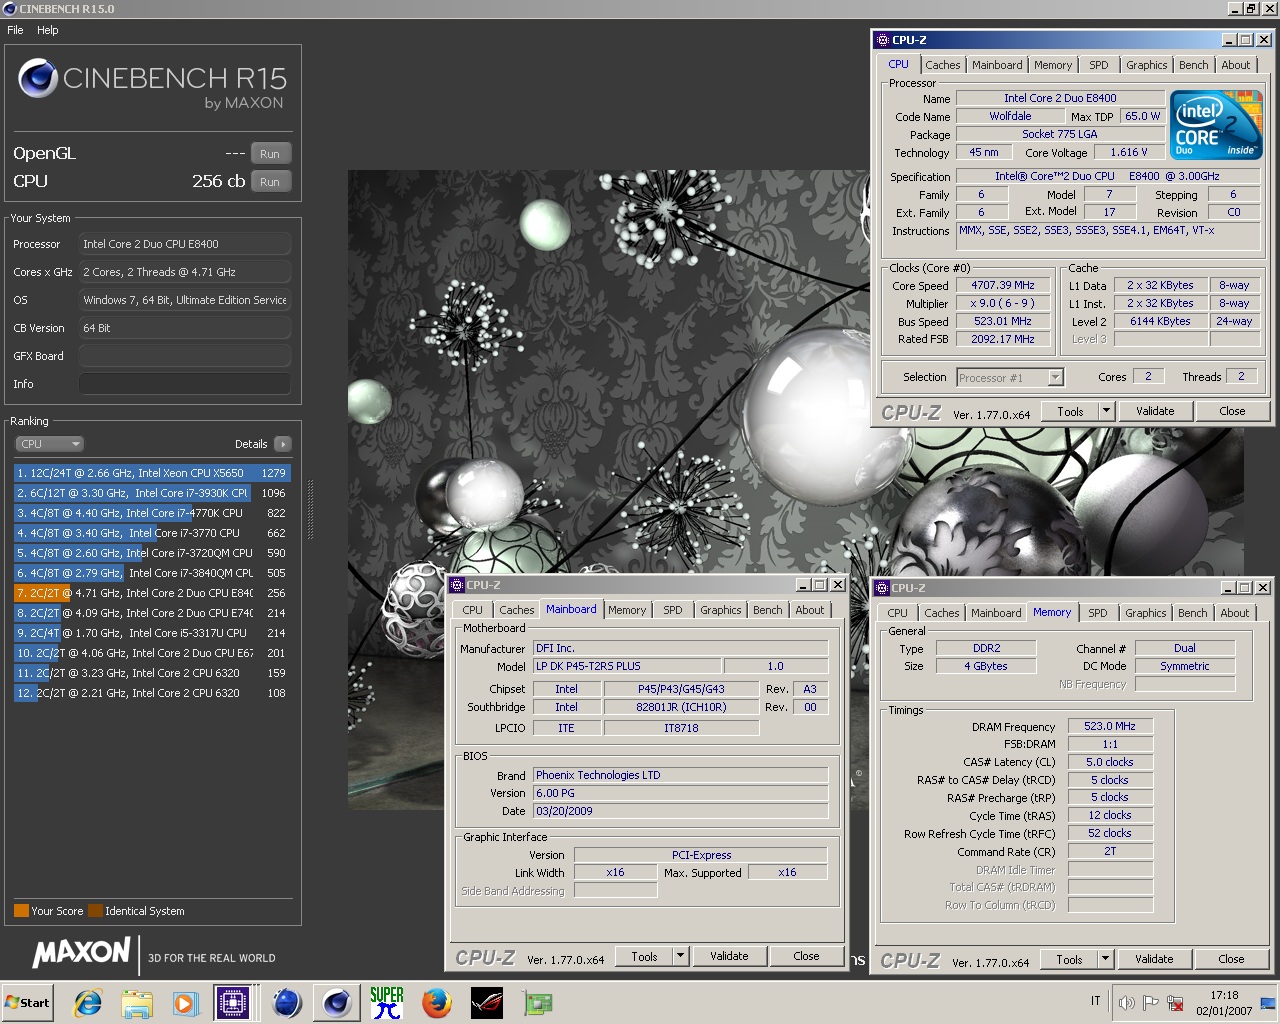Click Tools button in Memory window

[1069, 959]
